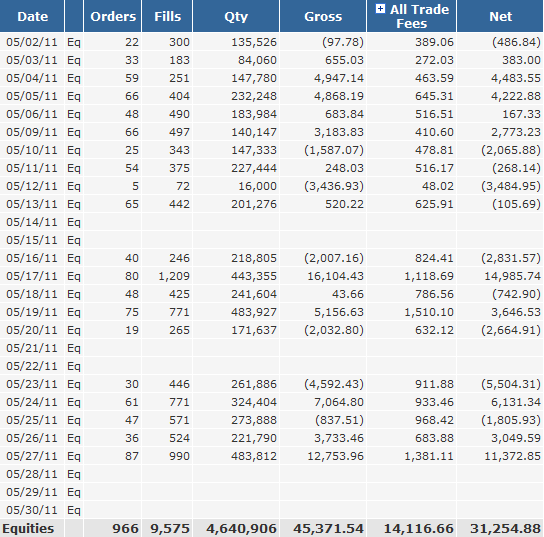The width and height of the screenshot is (544, 537).
Task: Expand the All Trade Fees plus icon
Action: [380, 9]
